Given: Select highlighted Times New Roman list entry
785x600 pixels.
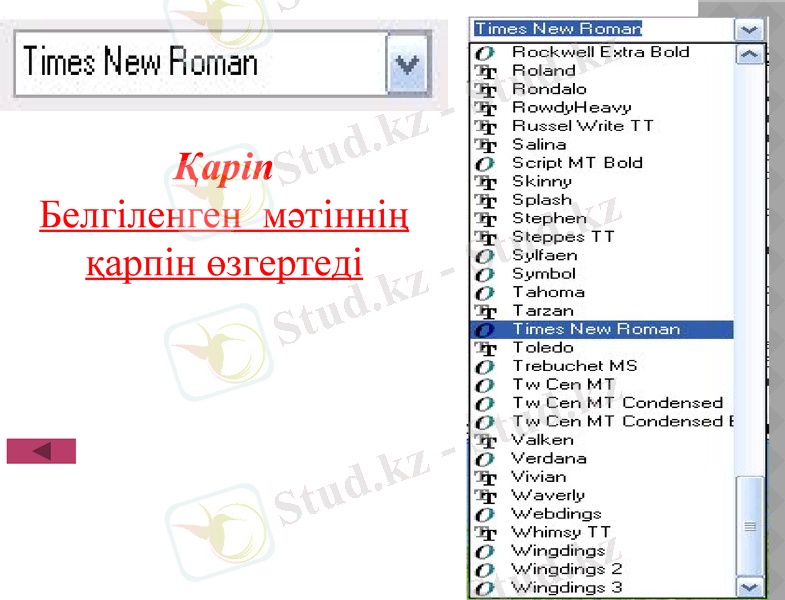Looking at the screenshot, I should [602, 329].
